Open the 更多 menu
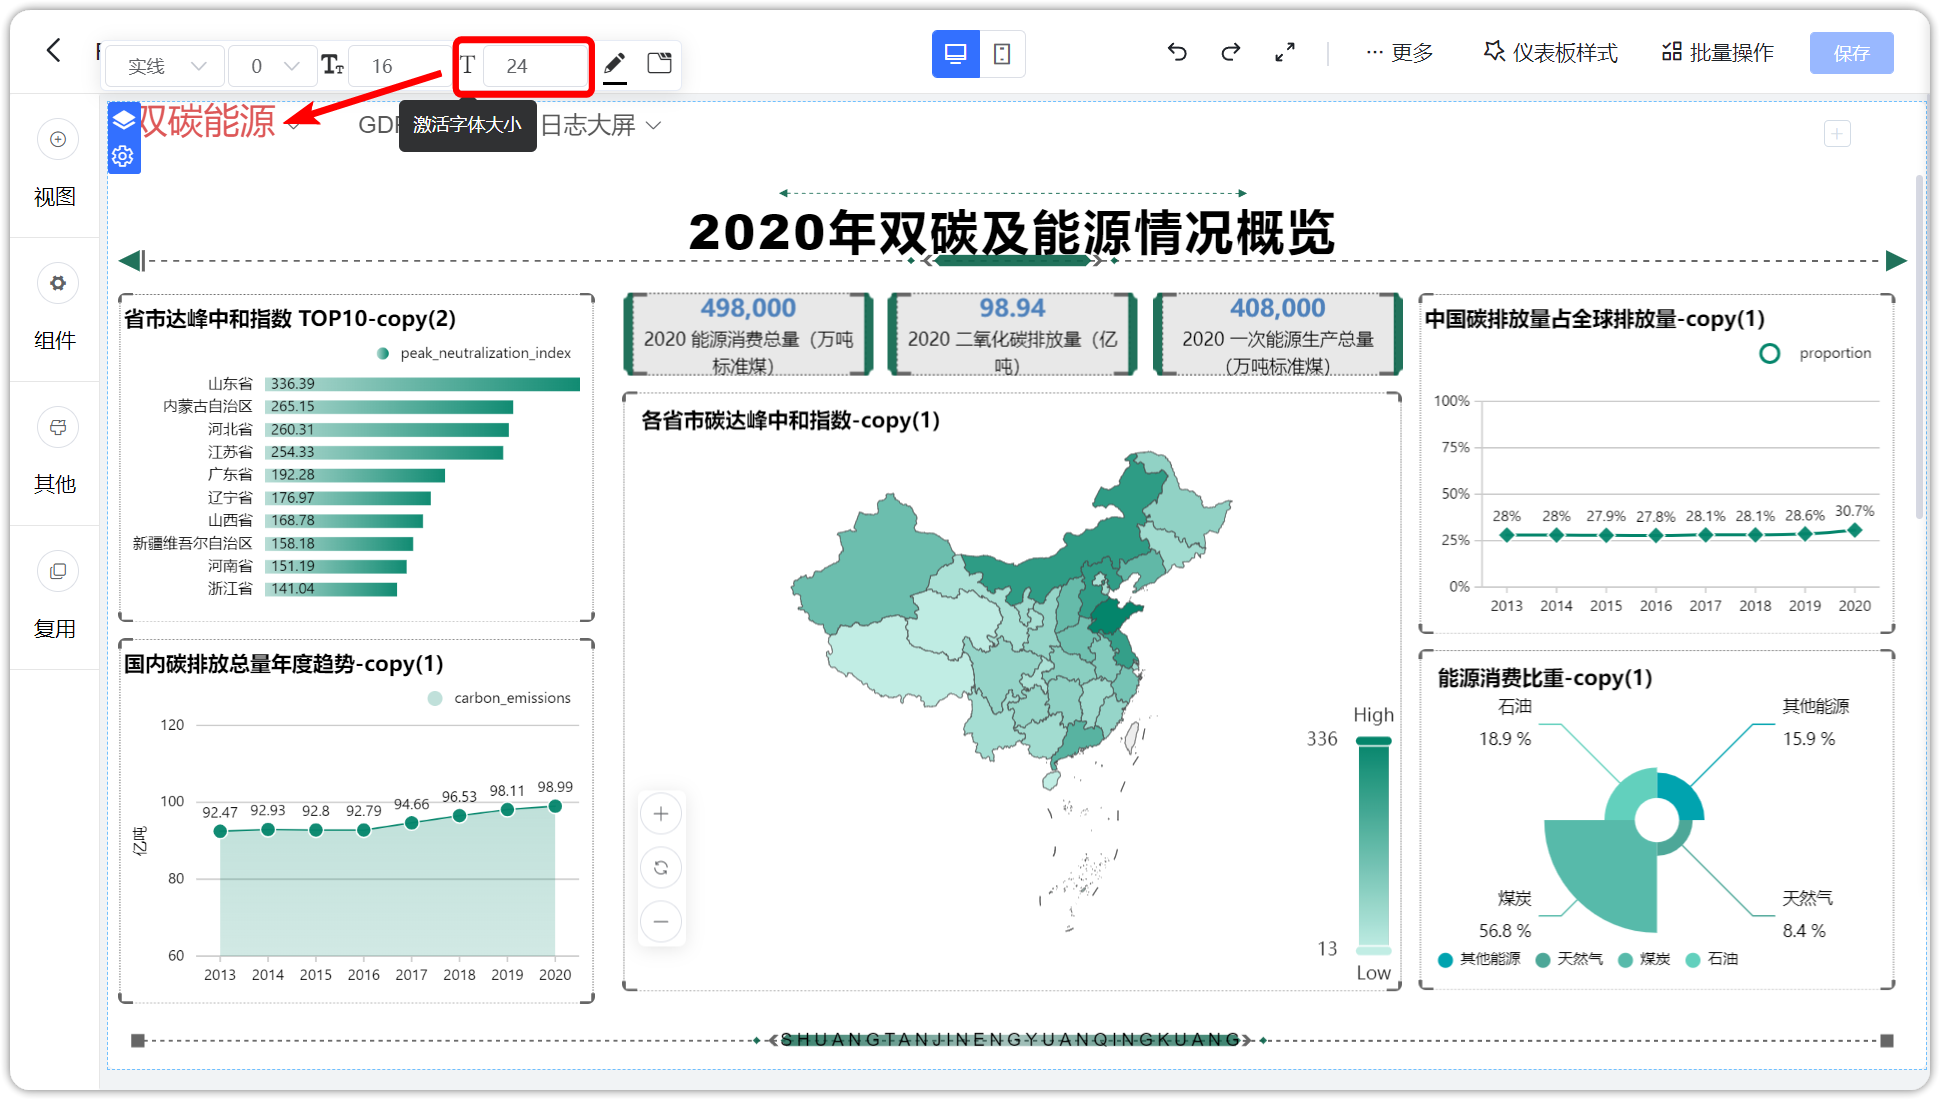This screenshot has width=1940, height=1100. pyautogui.click(x=1400, y=52)
